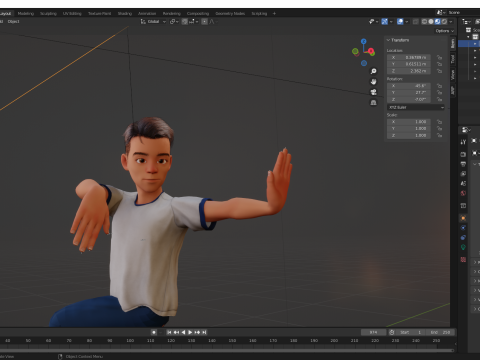The height and width of the screenshot is (360, 480).
Task: Toggle camera view icon in viewport
Action: click(374, 92)
